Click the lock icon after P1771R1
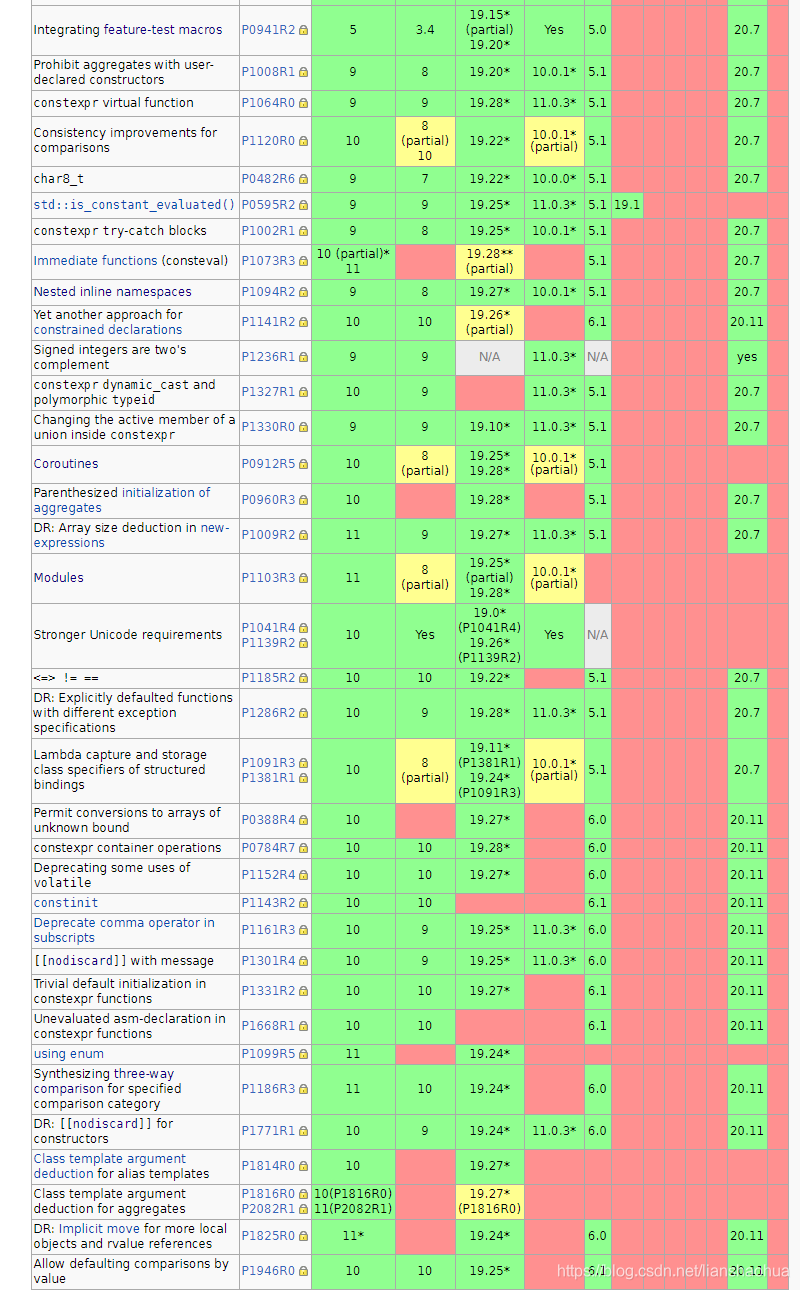Screen dimensions: 800x1290 303,1131
